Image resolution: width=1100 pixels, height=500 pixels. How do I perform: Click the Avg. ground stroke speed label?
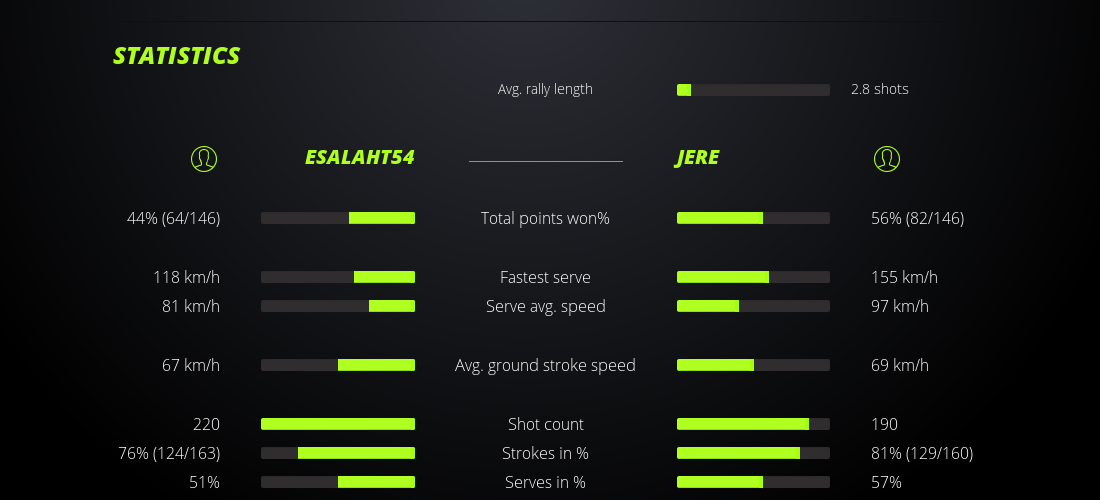(x=545, y=365)
